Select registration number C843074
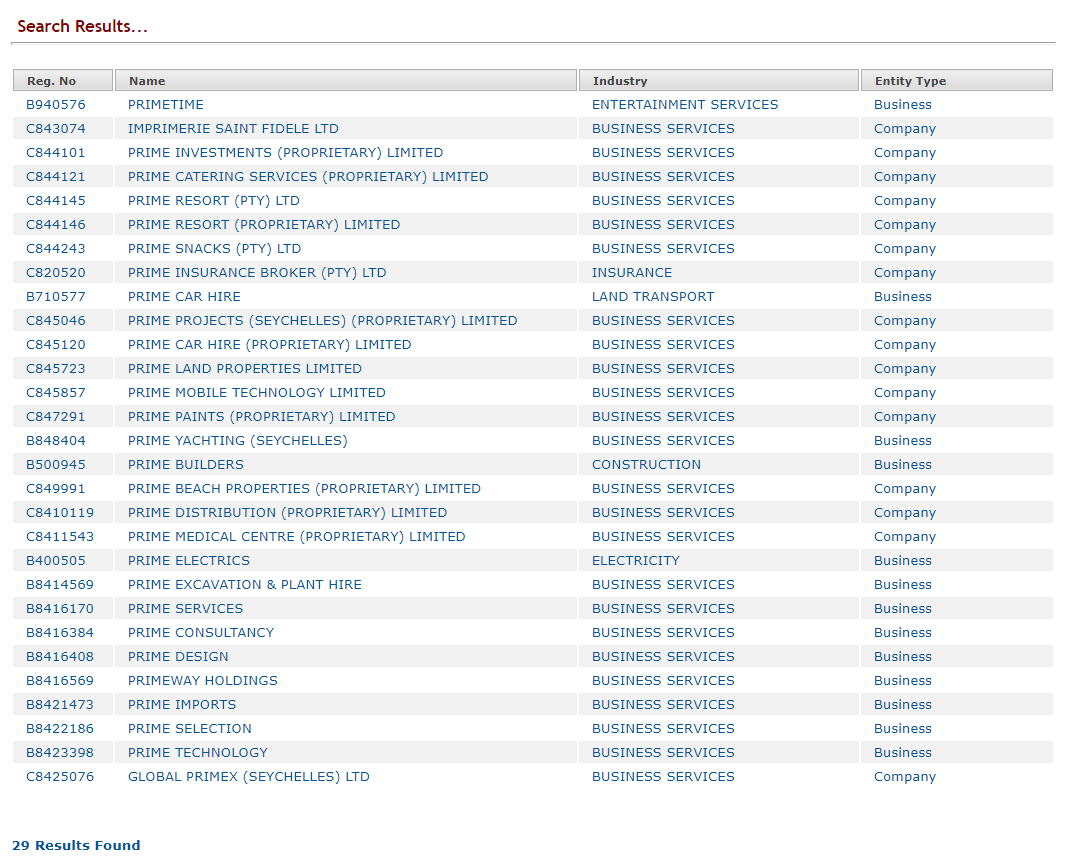 [56, 128]
